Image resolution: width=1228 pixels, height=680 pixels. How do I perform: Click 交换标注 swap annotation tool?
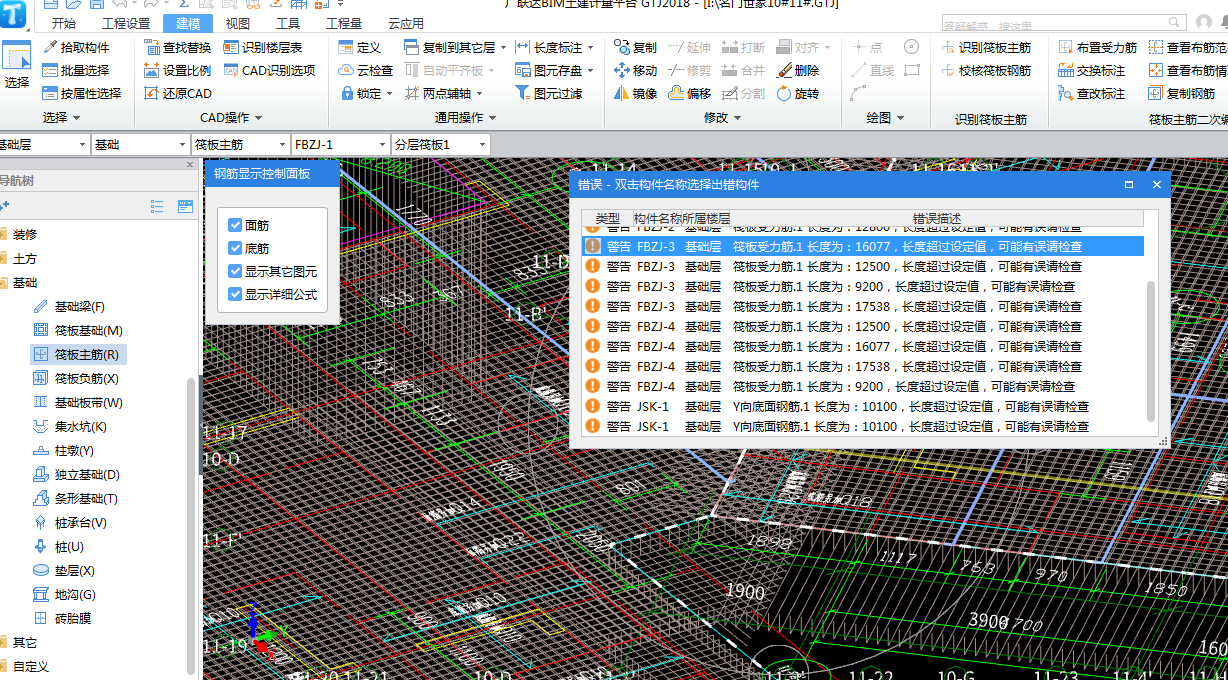[x=1091, y=70]
